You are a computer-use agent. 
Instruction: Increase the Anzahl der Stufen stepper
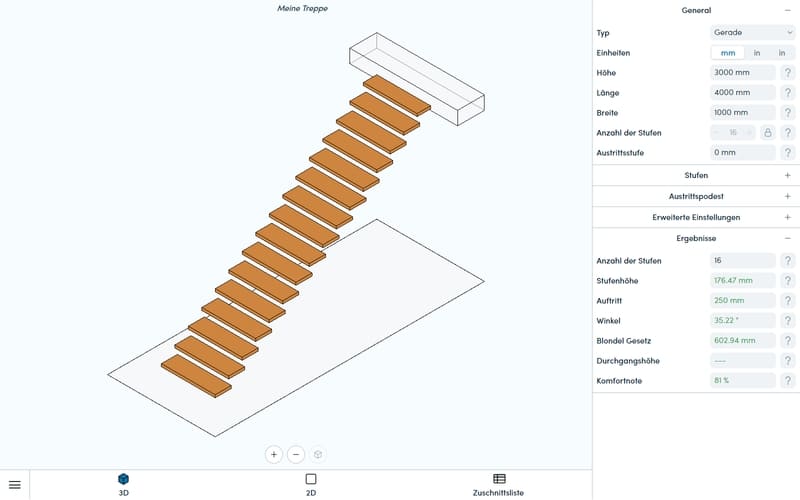pyautogui.click(x=749, y=133)
